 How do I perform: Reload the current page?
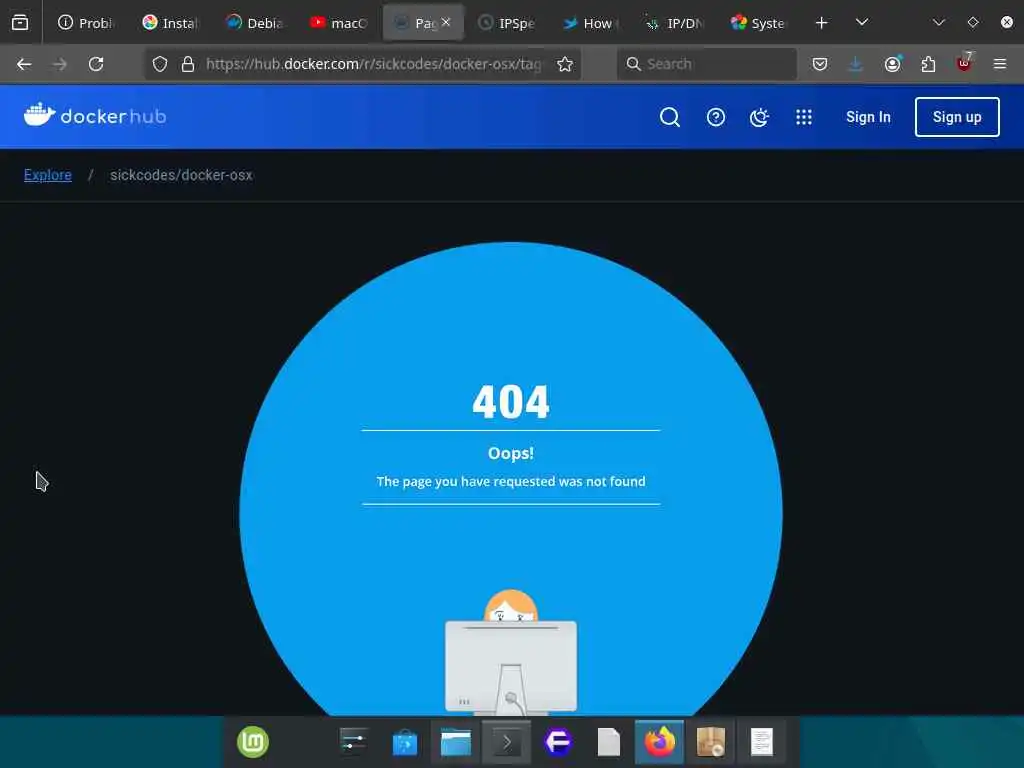pos(96,64)
